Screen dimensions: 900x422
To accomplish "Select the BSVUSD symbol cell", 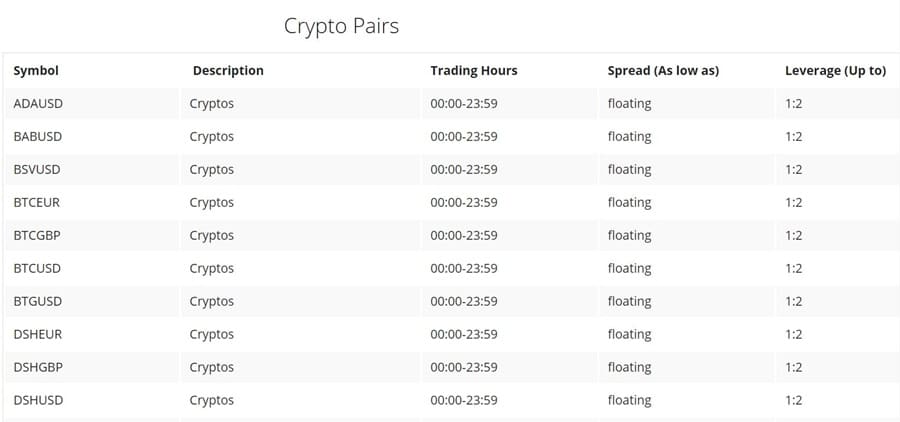I will (x=38, y=169).
